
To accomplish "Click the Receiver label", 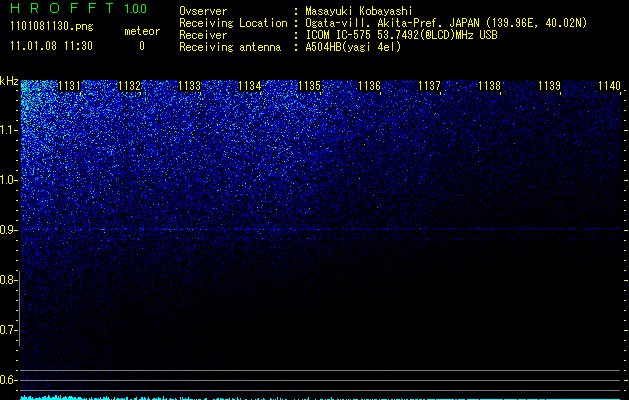I will pos(203,35).
